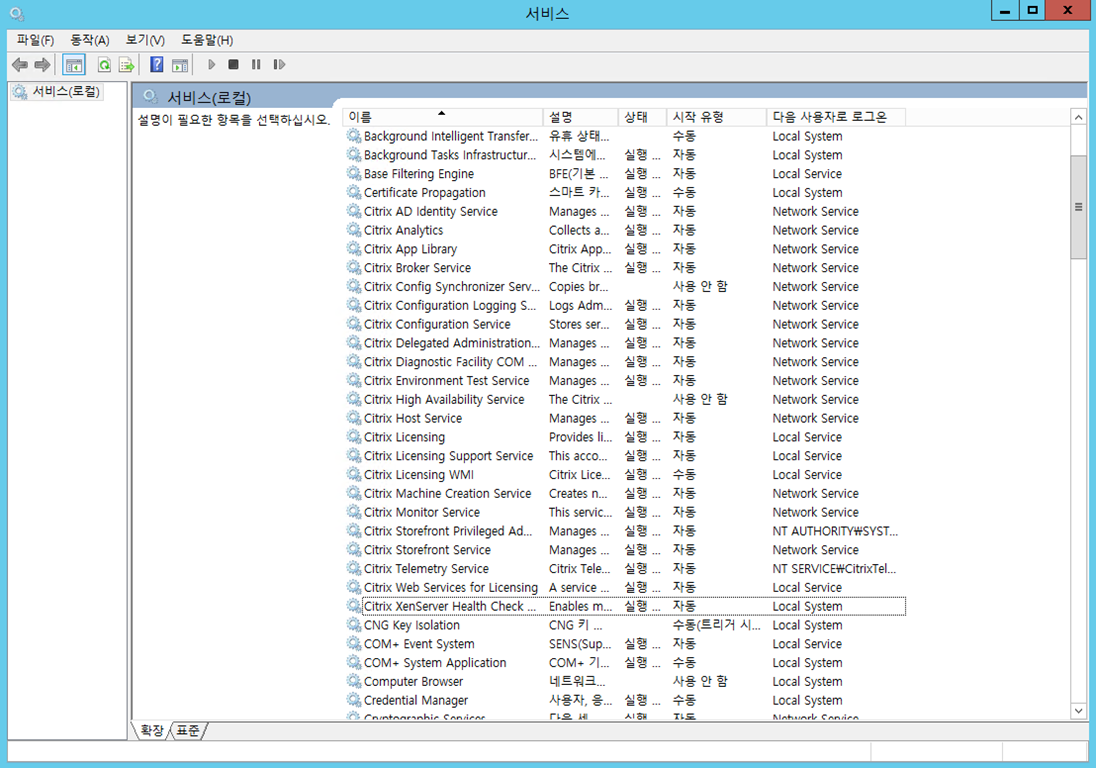1096x768 pixels.
Task: Click the Stop service square icon
Action: 233,65
